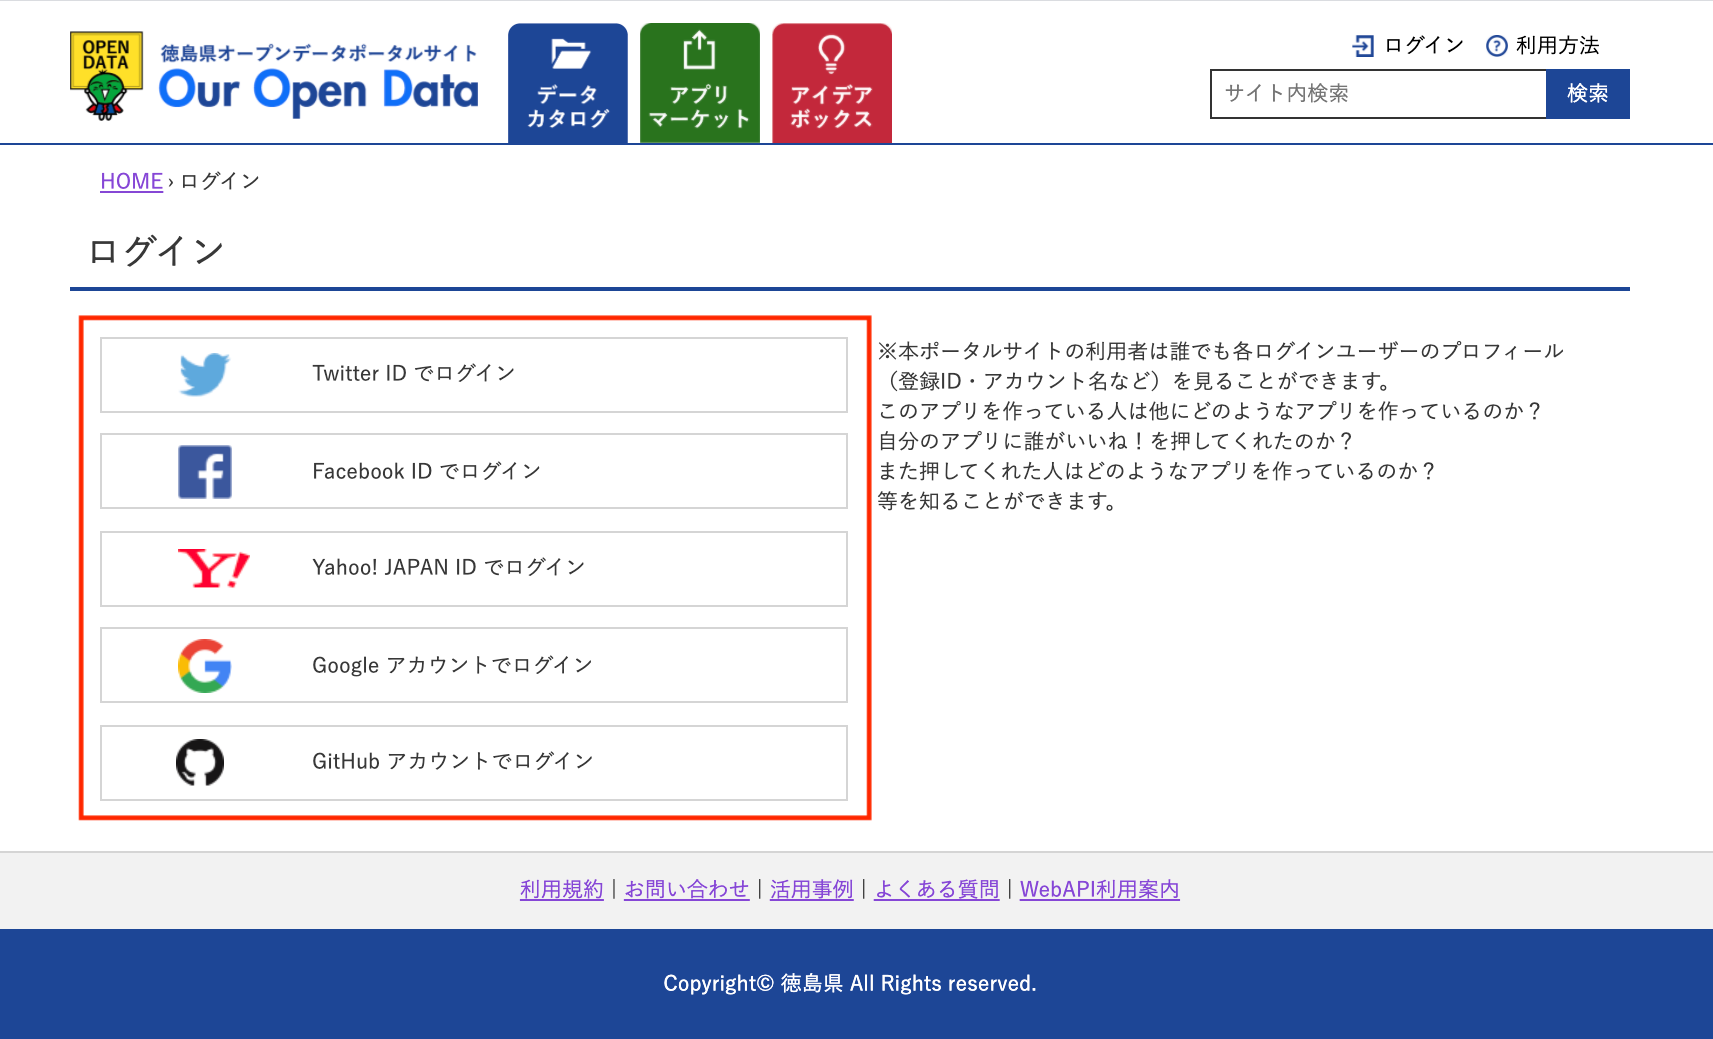Go to HOME via the breadcrumb
1713x1039 pixels.
coord(131,181)
